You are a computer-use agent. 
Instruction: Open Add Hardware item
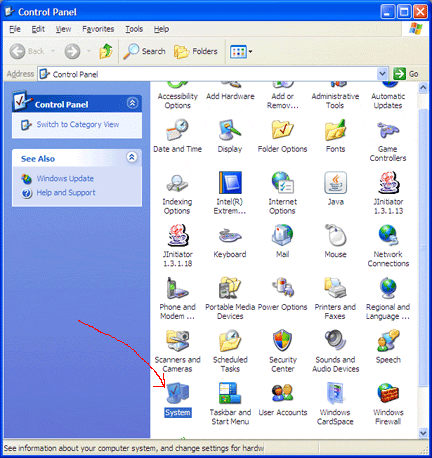click(230, 91)
